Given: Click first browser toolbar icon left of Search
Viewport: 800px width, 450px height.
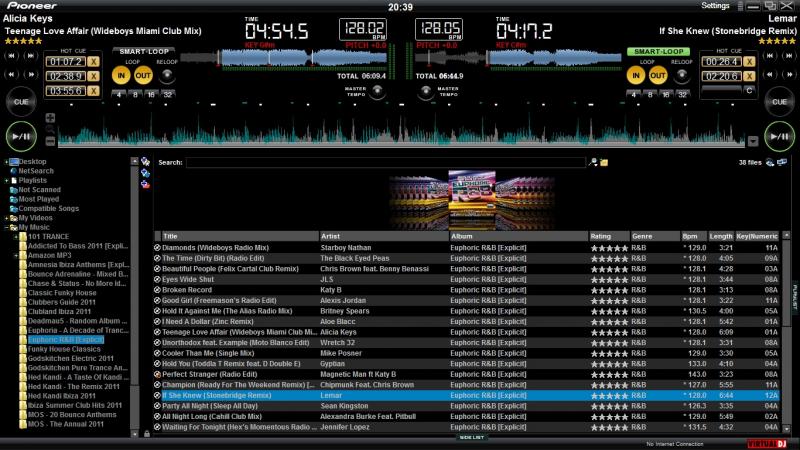Looking at the screenshot, I should tap(145, 162).
